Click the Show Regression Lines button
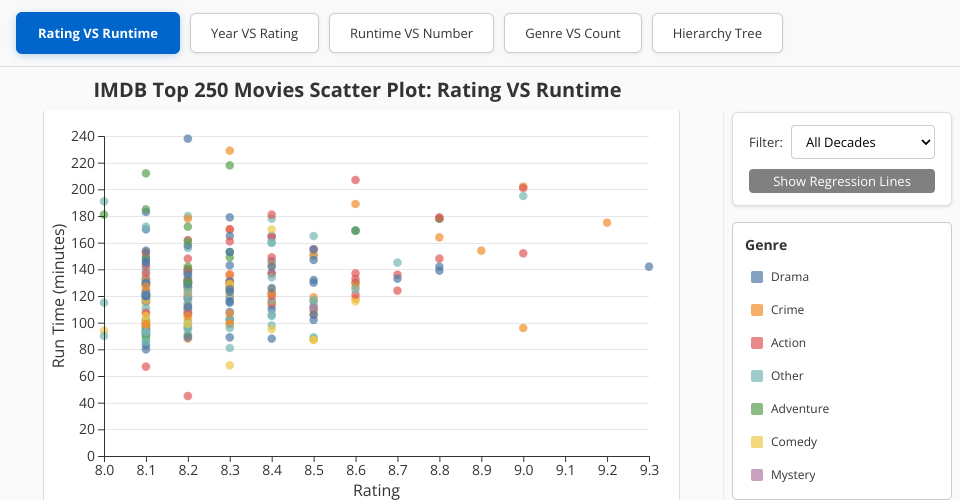 [842, 181]
